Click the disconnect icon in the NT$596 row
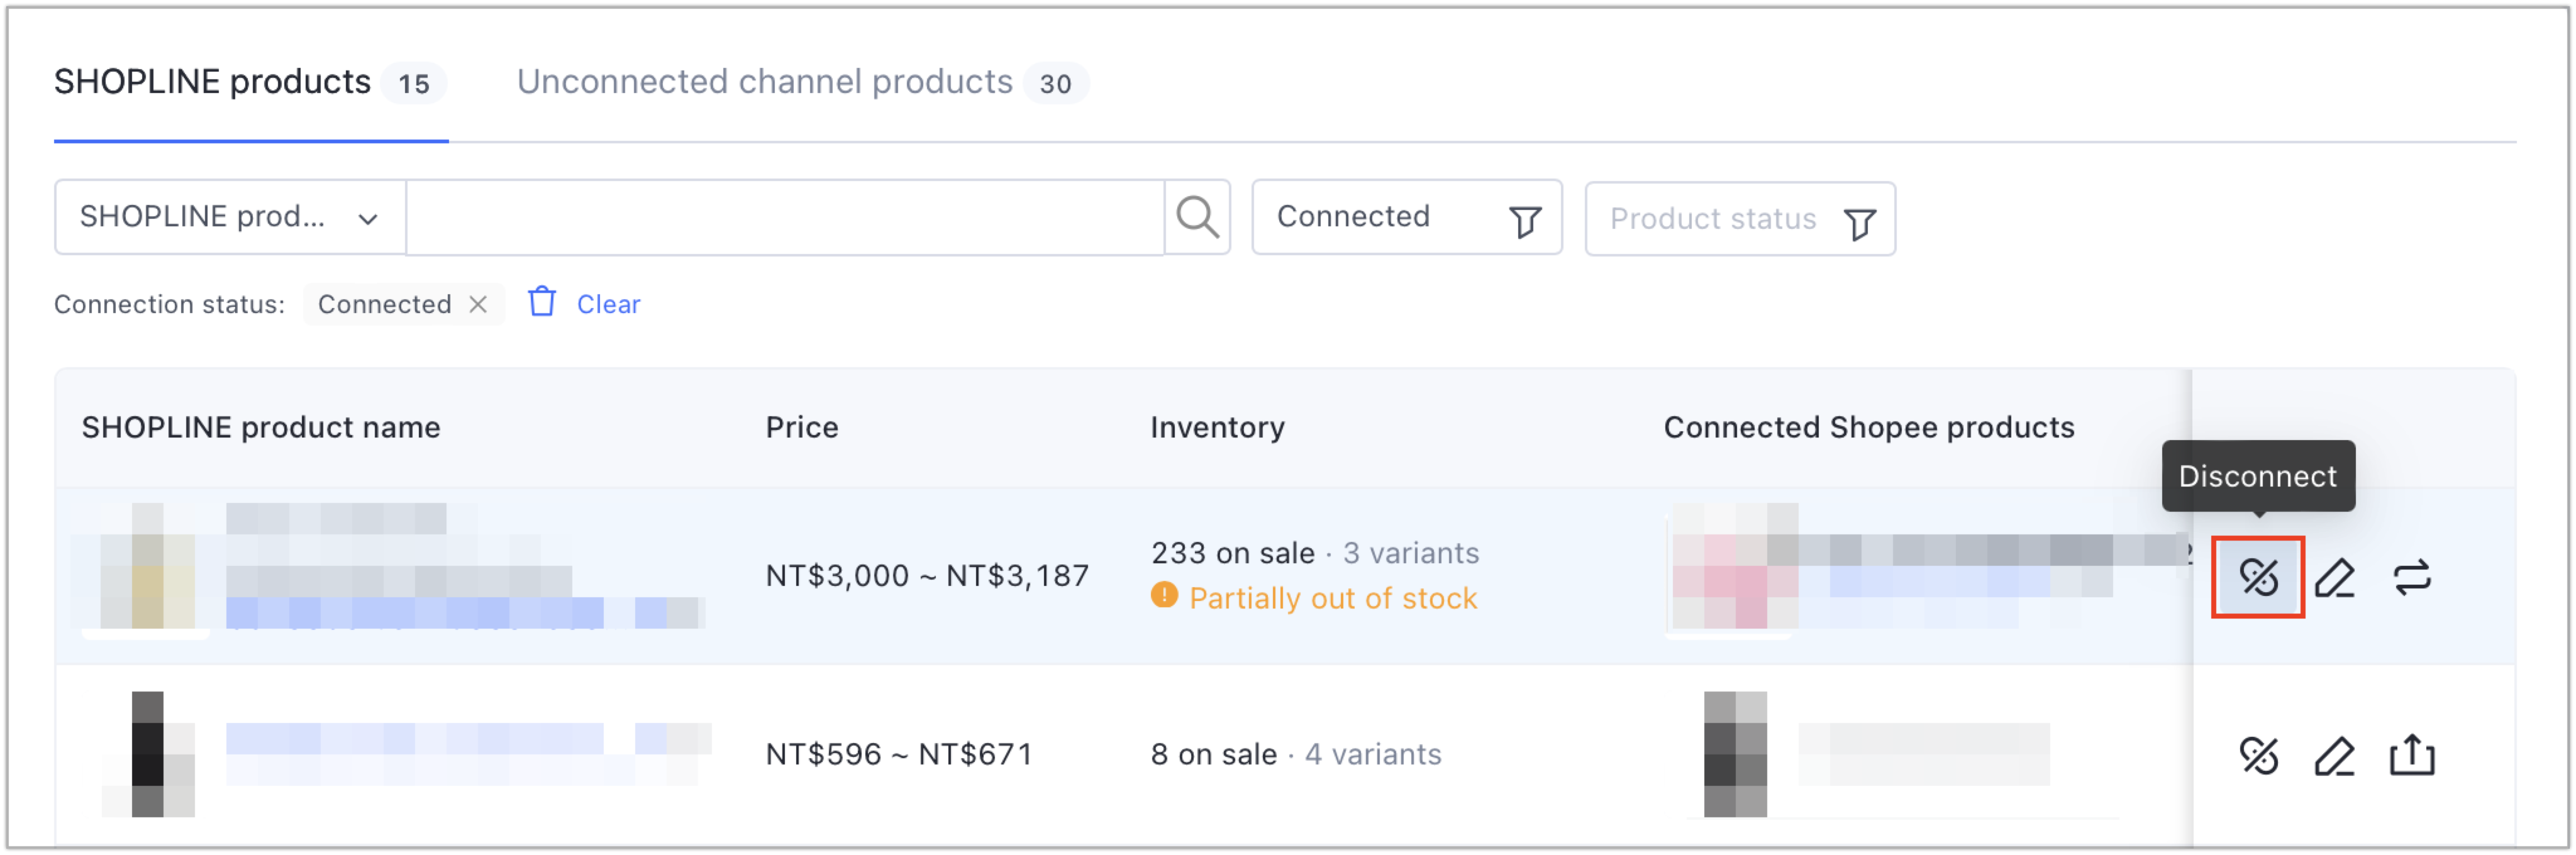The image size is (2576, 855). (2258, 755)
